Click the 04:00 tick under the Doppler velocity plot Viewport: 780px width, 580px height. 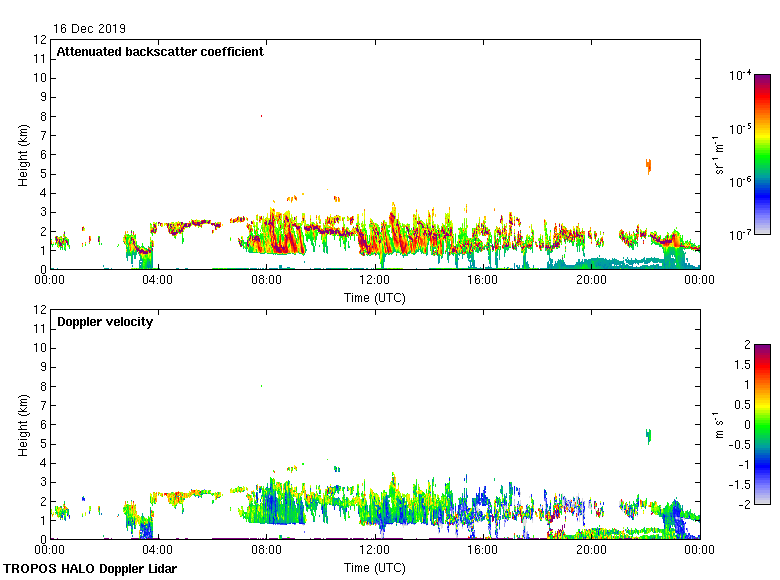tap(158, 551)
